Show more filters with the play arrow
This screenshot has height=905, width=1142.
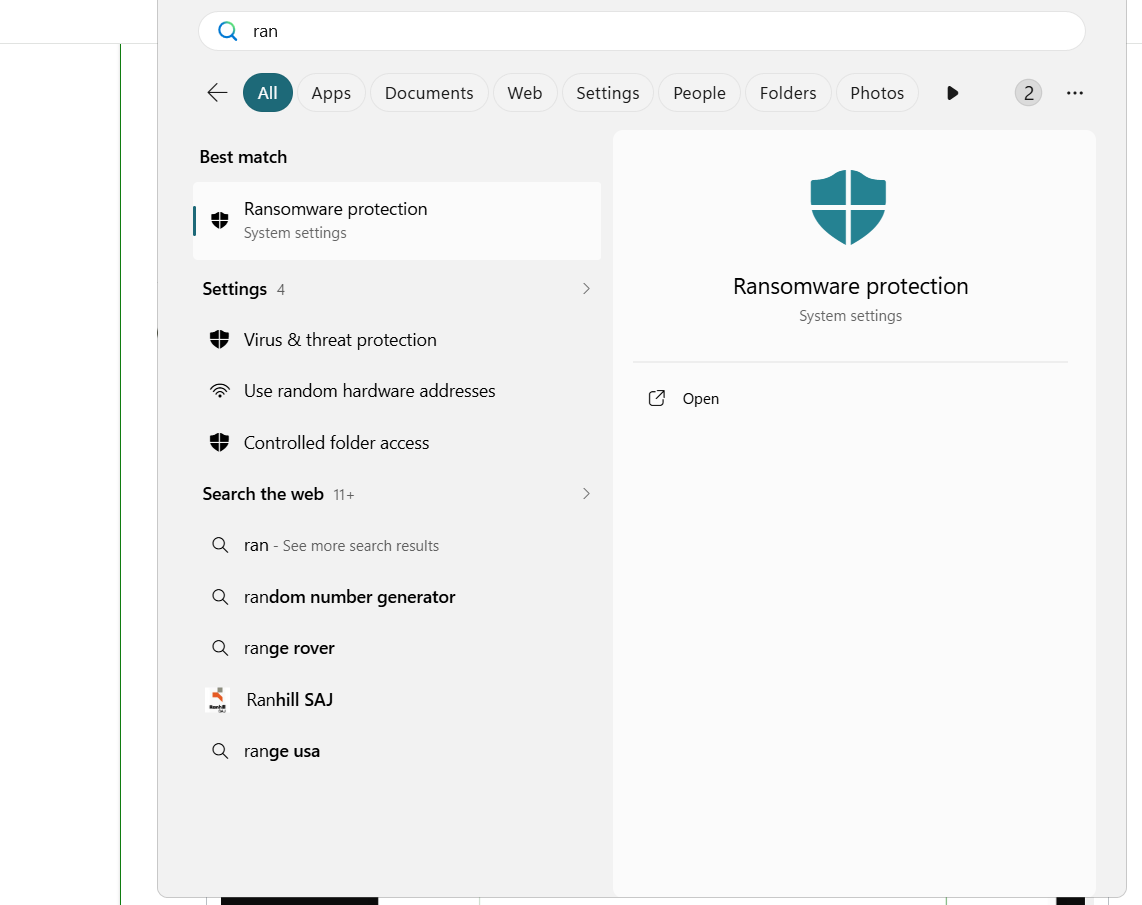[x=952, y=92]
